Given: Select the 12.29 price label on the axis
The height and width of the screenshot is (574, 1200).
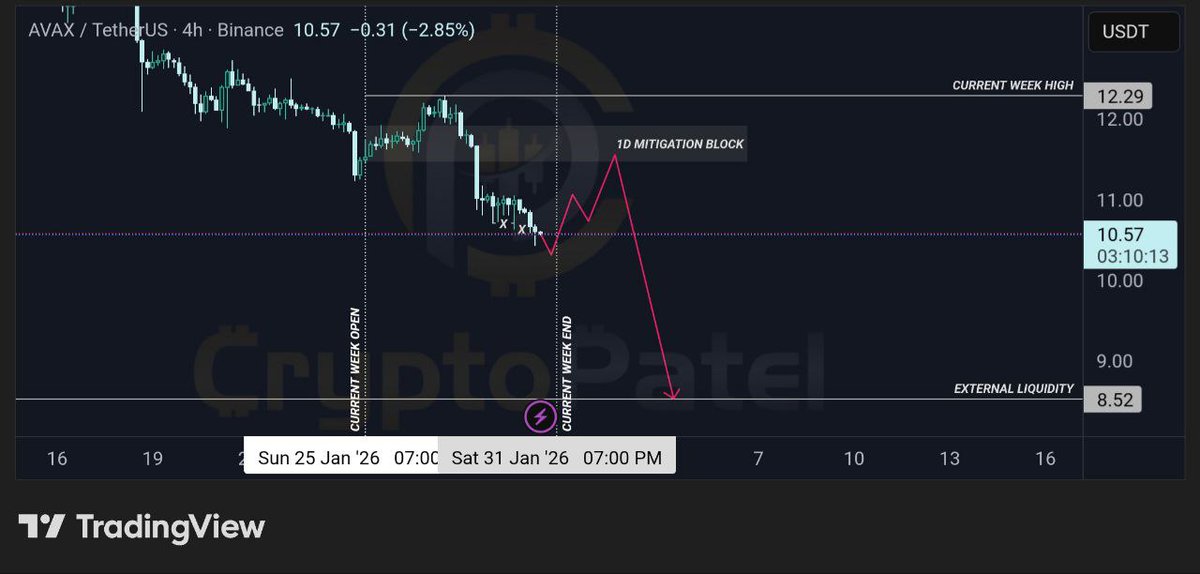Looking at the screenshot, I should click(1118, 96).
